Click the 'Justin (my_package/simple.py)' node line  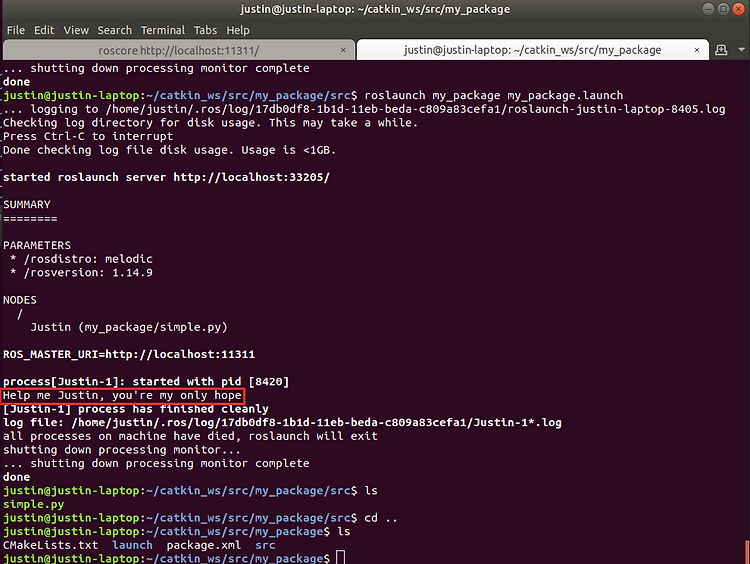(x=129, y=327)
